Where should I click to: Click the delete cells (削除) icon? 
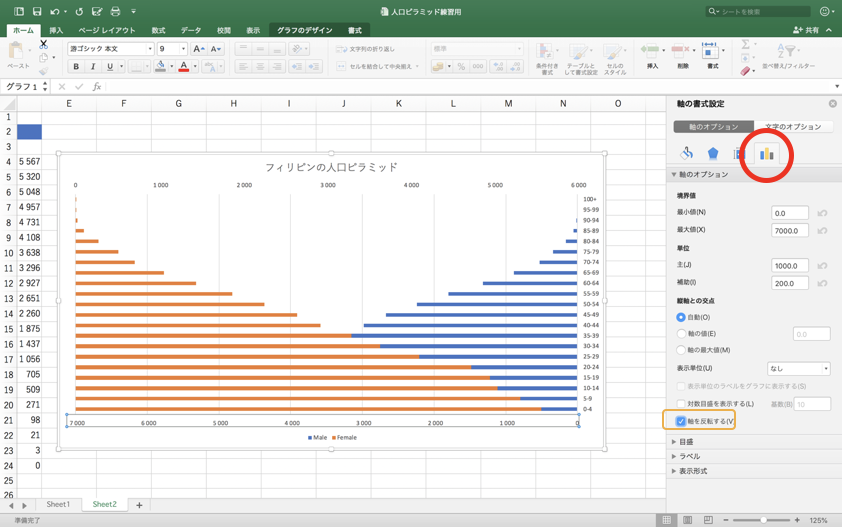click(680, 50)
